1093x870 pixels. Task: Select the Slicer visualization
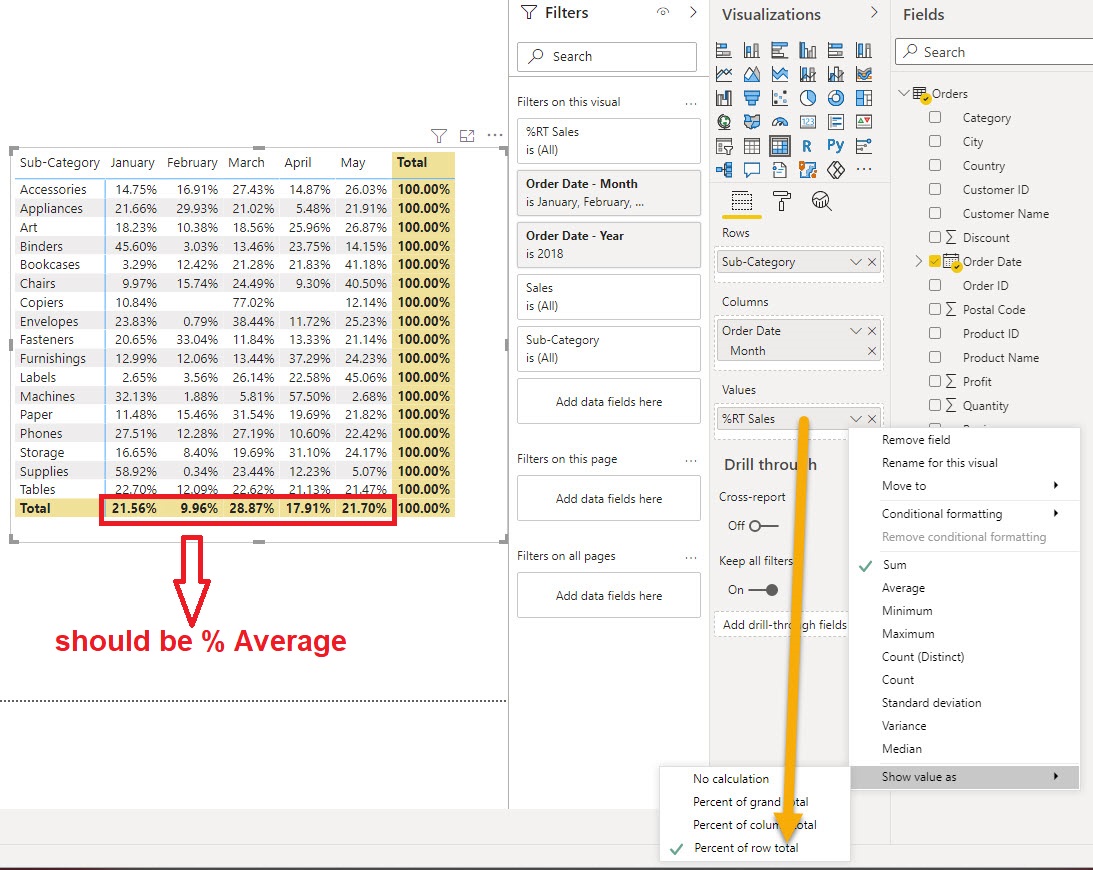pyautogui.click(x=724, y=146)
